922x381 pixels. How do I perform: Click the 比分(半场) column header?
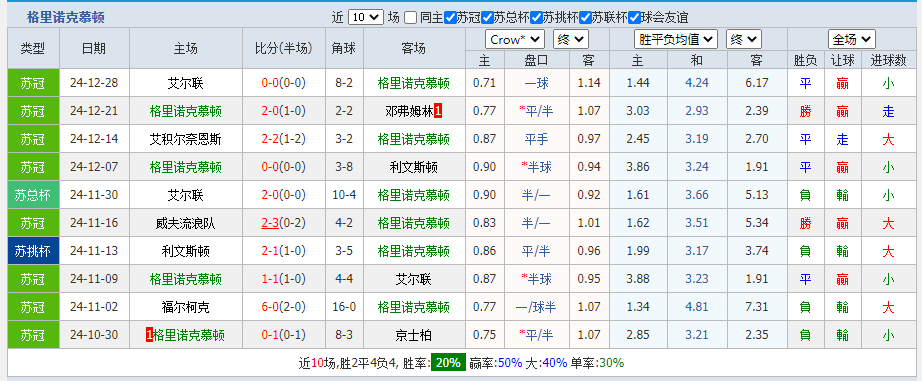click(284, 48)
